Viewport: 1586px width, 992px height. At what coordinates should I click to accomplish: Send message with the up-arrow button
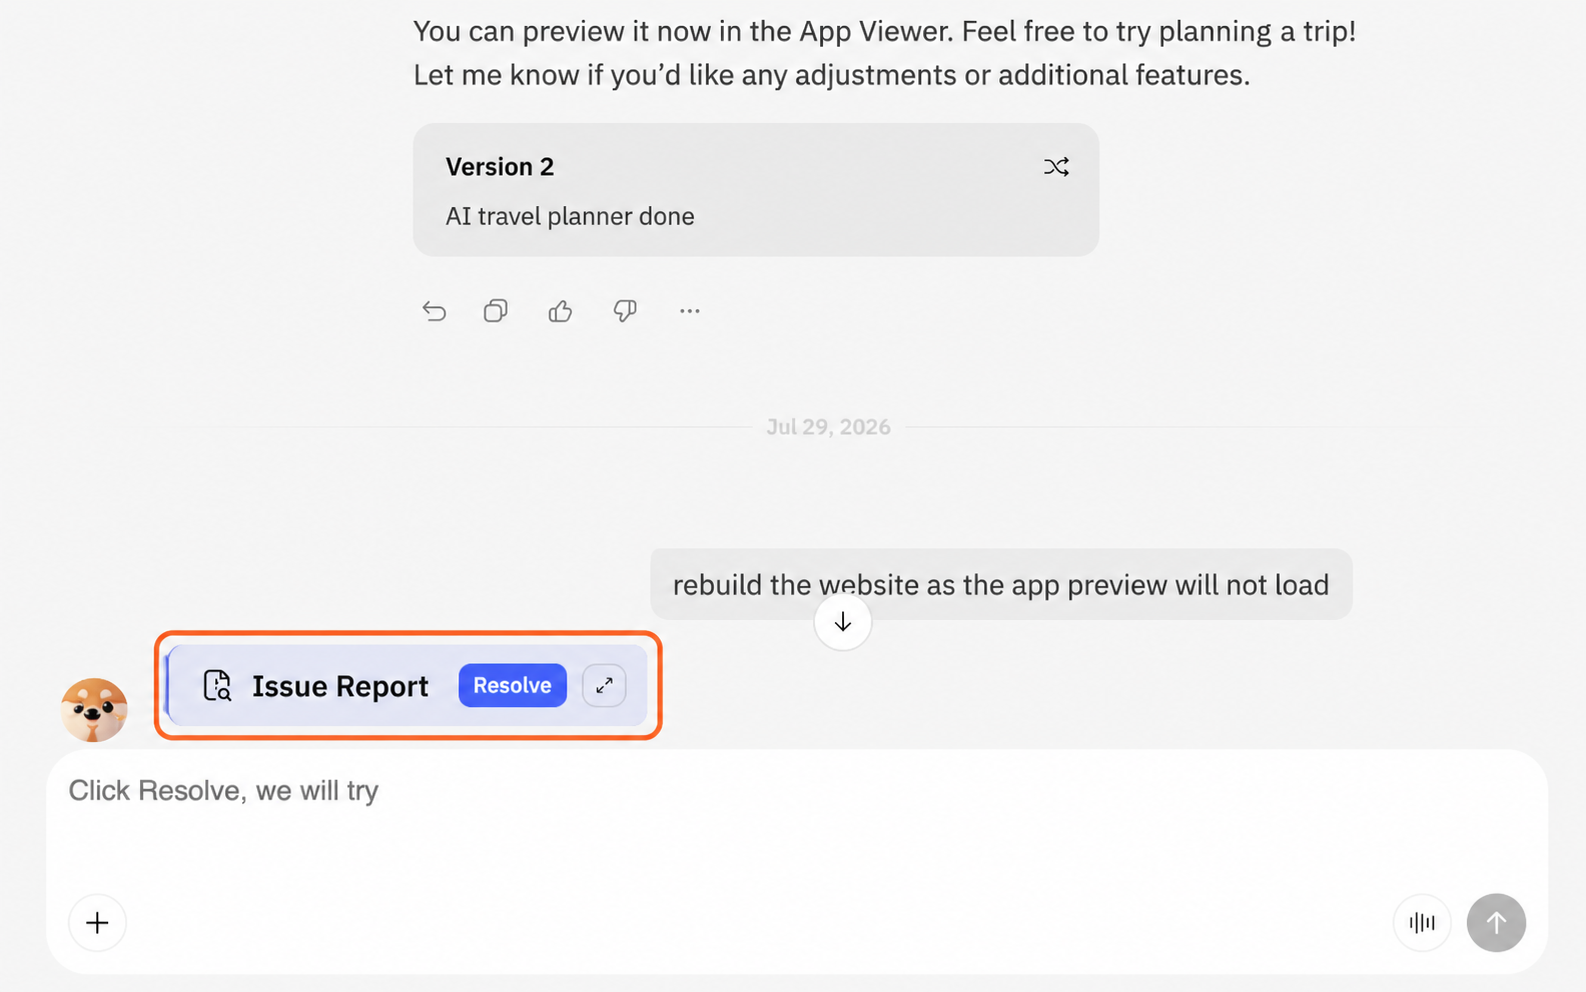[x=1496, y=922]
